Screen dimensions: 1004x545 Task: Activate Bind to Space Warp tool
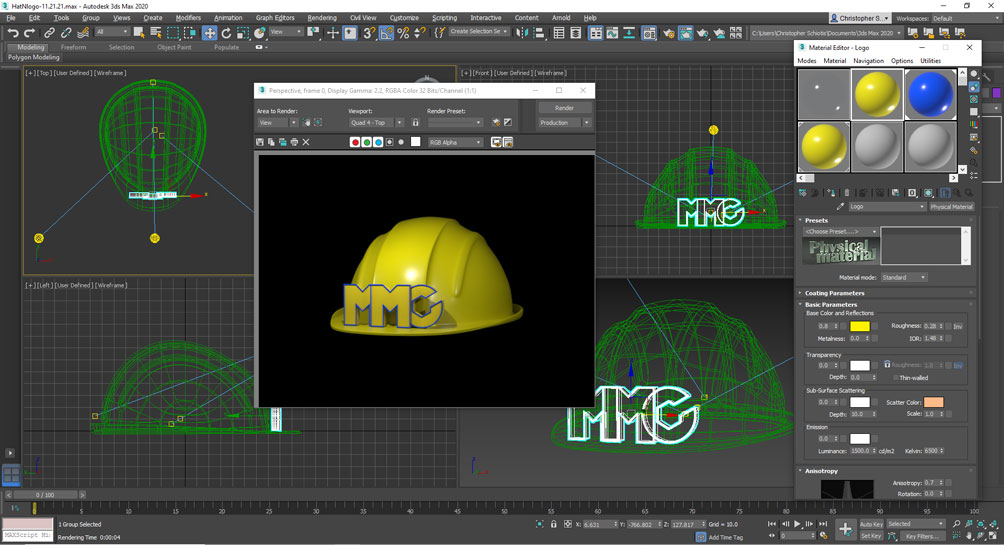click(83, 33)
